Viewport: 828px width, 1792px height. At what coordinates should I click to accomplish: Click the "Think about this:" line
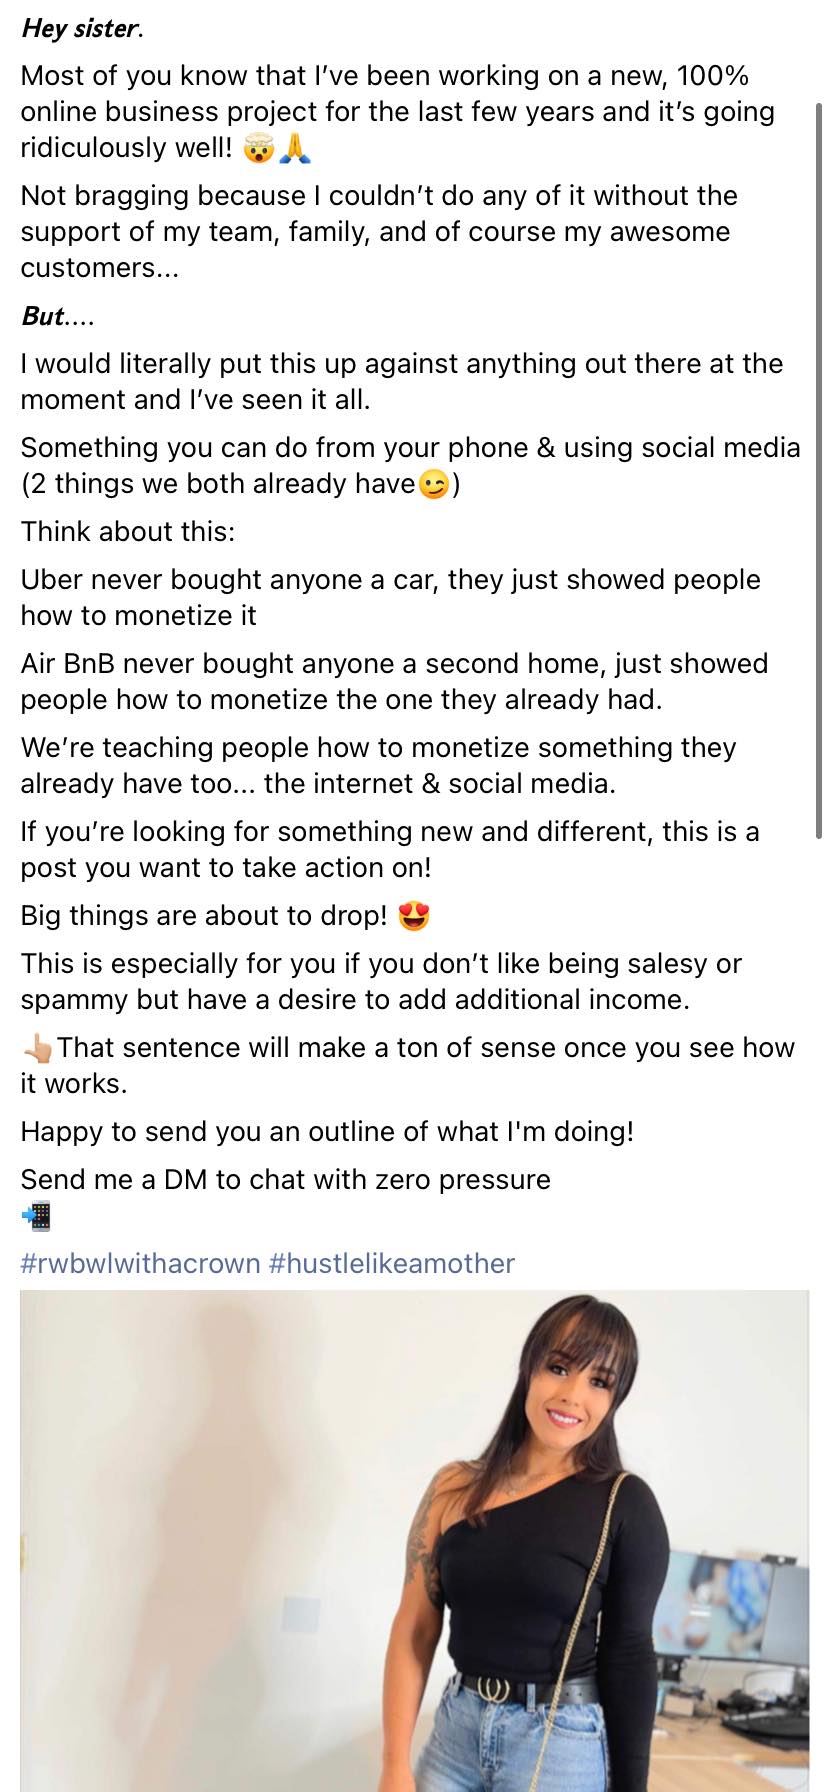[x=128, y=531]
